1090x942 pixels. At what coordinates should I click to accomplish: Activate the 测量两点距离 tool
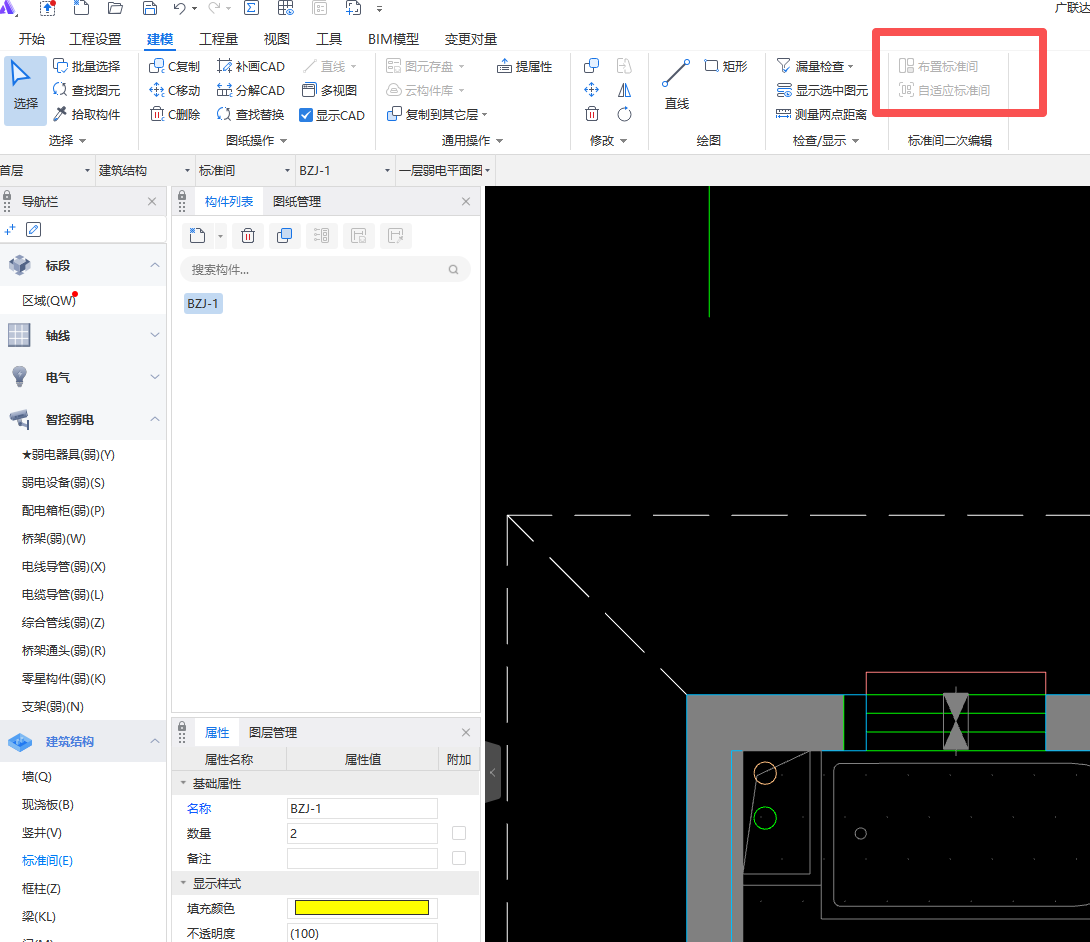[828, 114]
